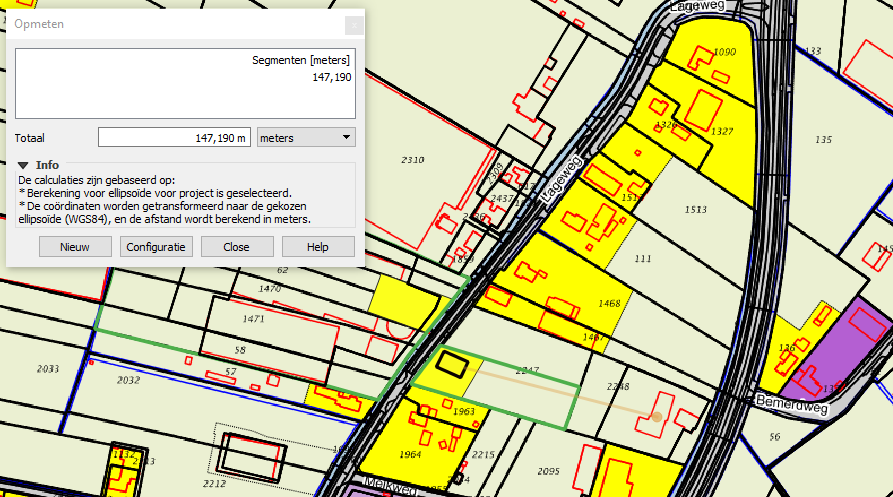893x497 pixels.
Task: Click parcel label 1470 on map
Action: [269, 289]
